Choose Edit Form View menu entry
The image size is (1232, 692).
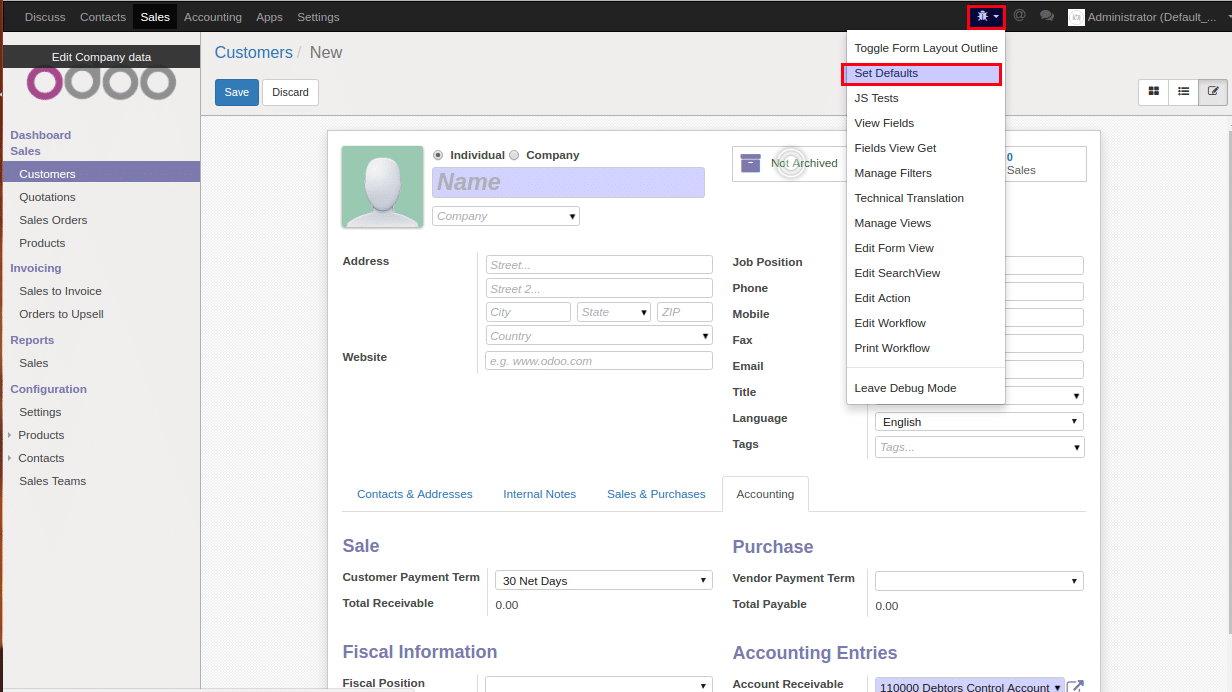pyautogui.click(x=926, y=248)
